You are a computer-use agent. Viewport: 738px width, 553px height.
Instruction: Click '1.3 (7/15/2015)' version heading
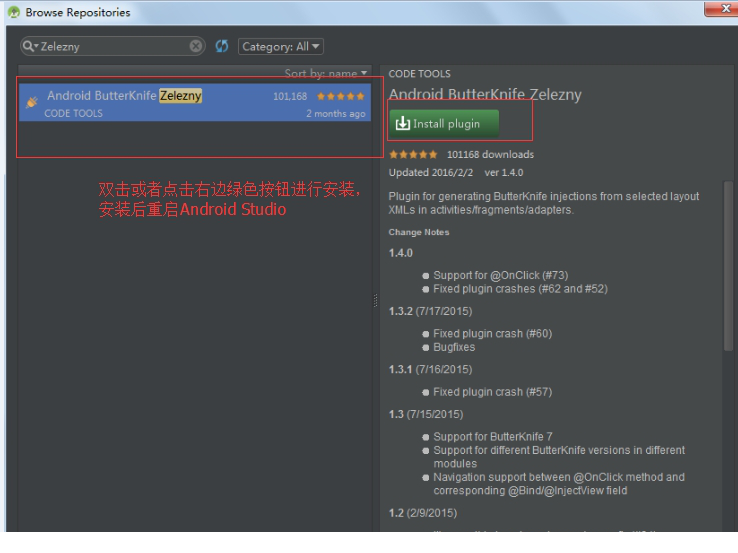(x=426, y=414)
